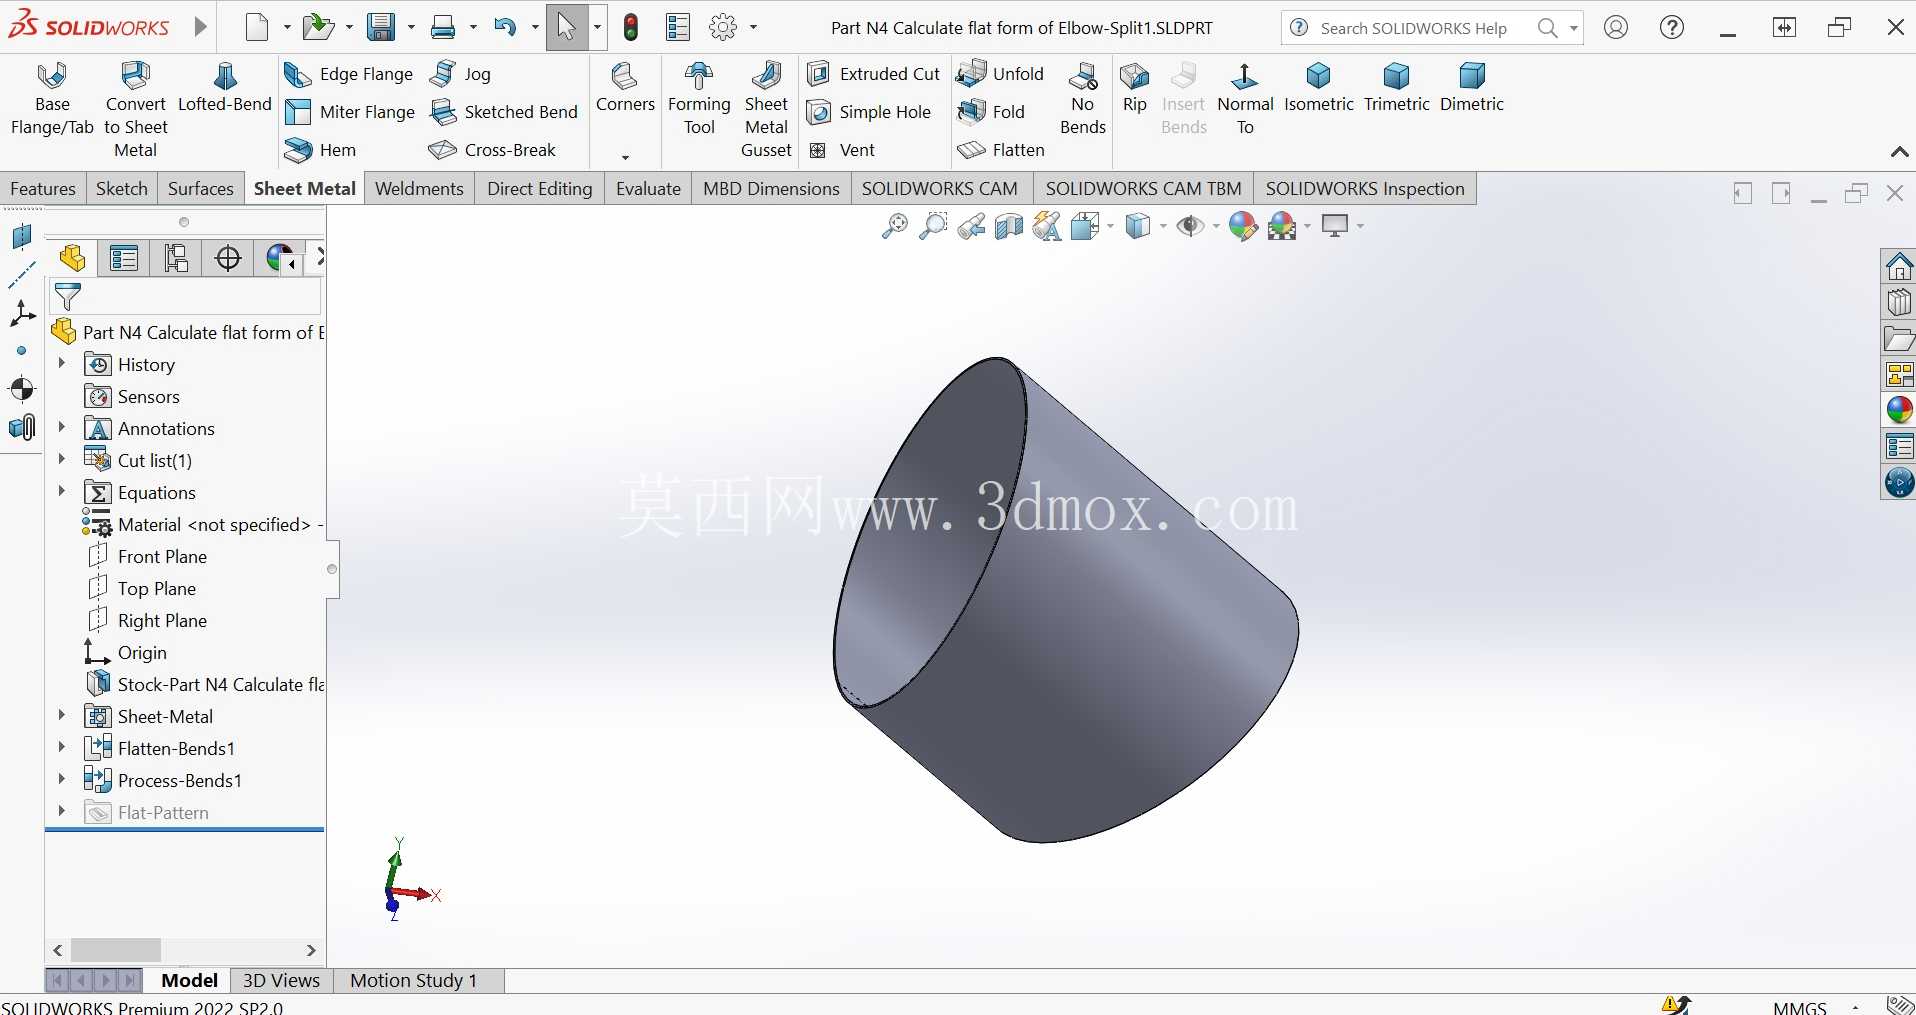Open the DimXpertManager tab icon
Screen dimensions: 1916x1015
[x=228, y=259]
